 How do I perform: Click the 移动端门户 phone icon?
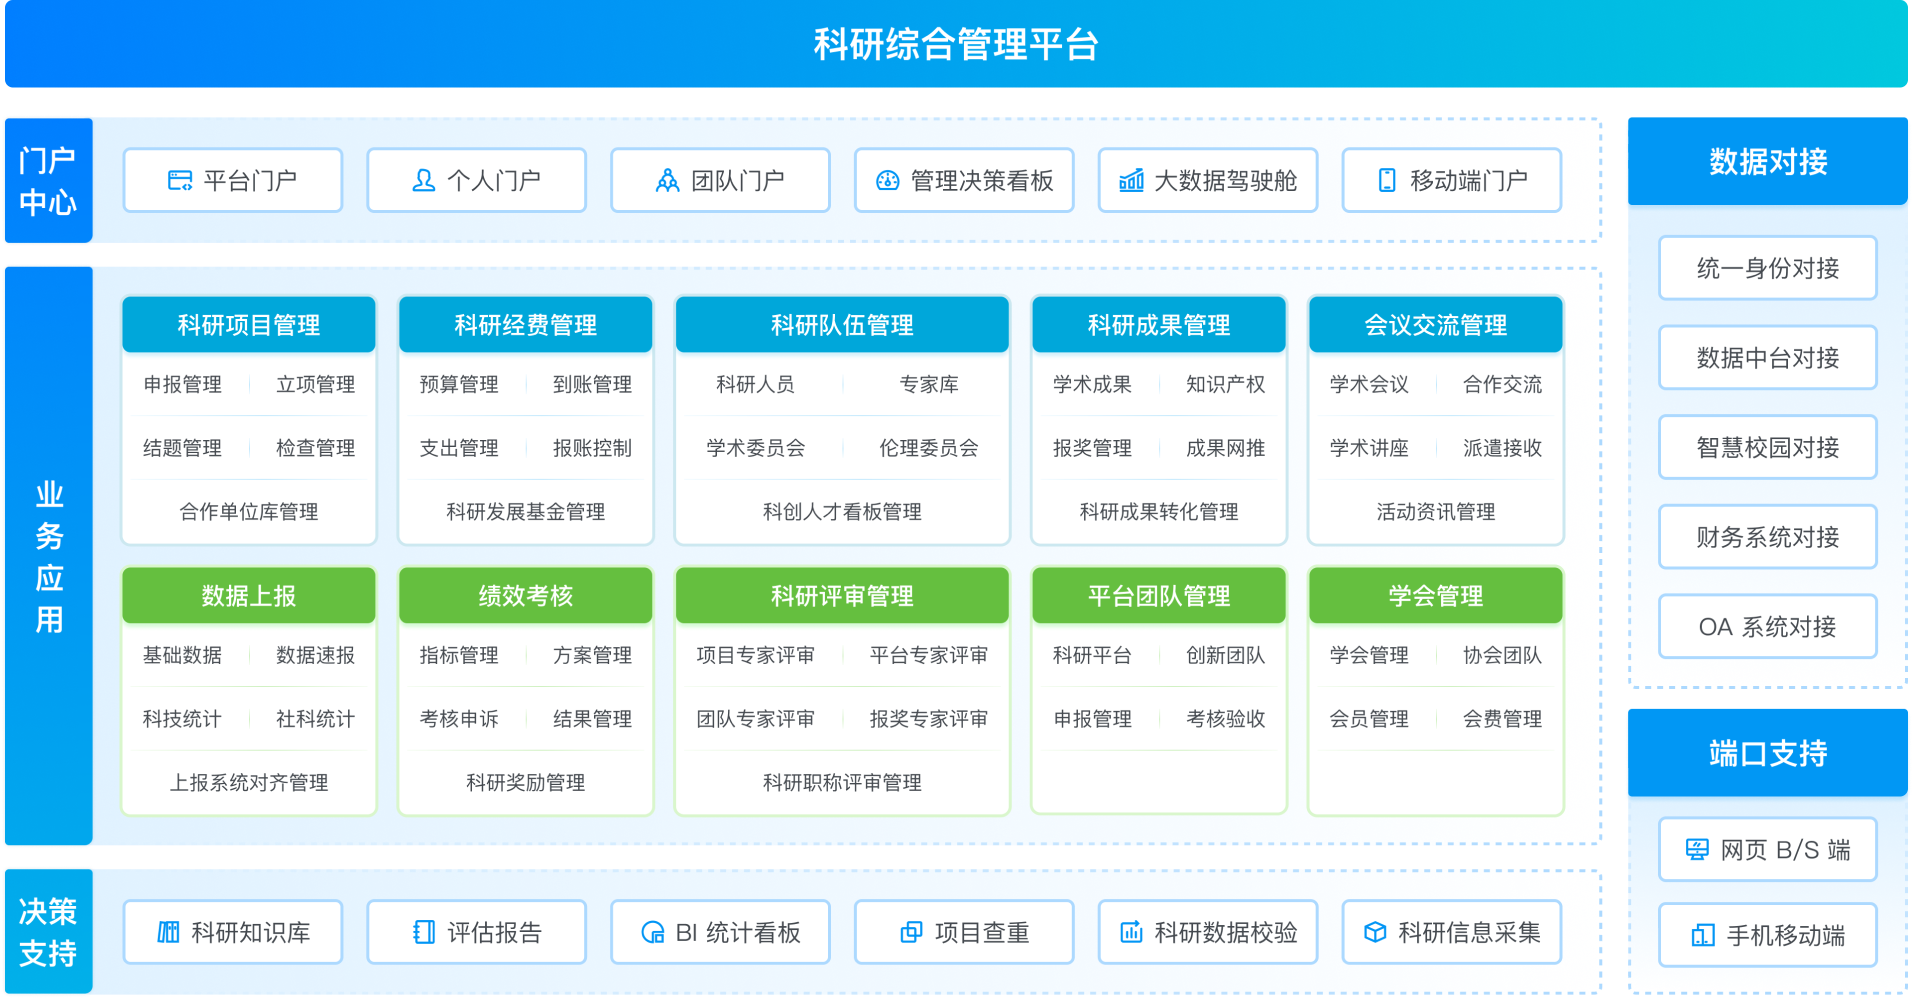pyautogui.click(x=1387, y=181)
